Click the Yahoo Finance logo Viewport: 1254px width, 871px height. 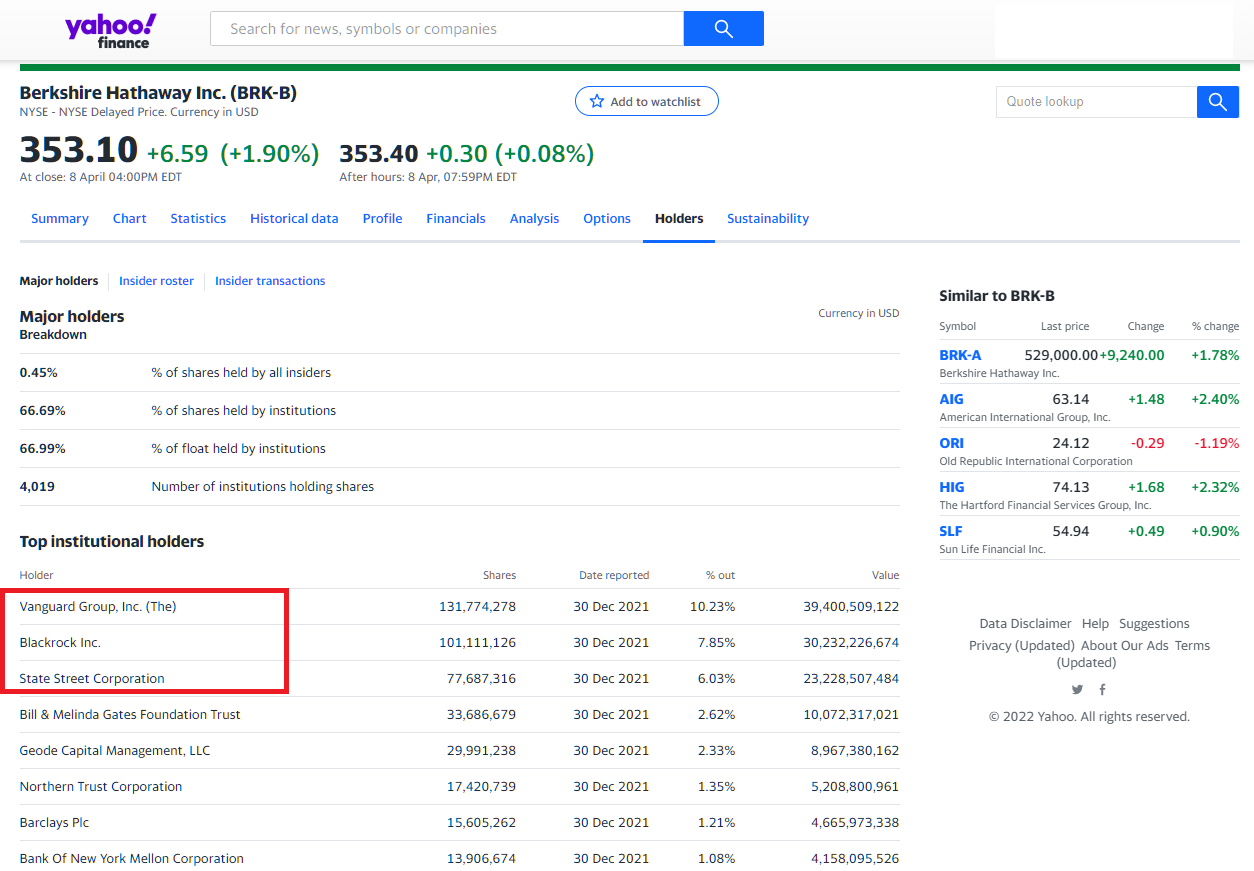coord(110,30)
